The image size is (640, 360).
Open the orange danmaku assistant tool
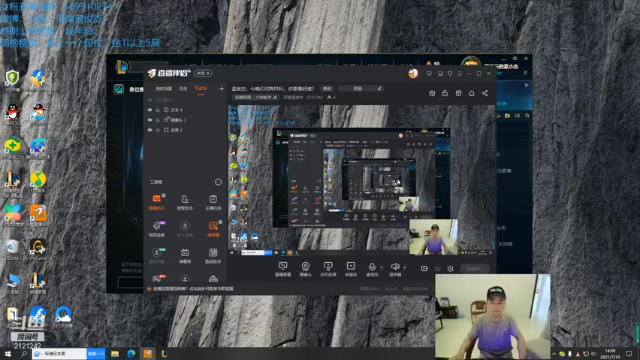pyautogui.click(x=157, y=202)
